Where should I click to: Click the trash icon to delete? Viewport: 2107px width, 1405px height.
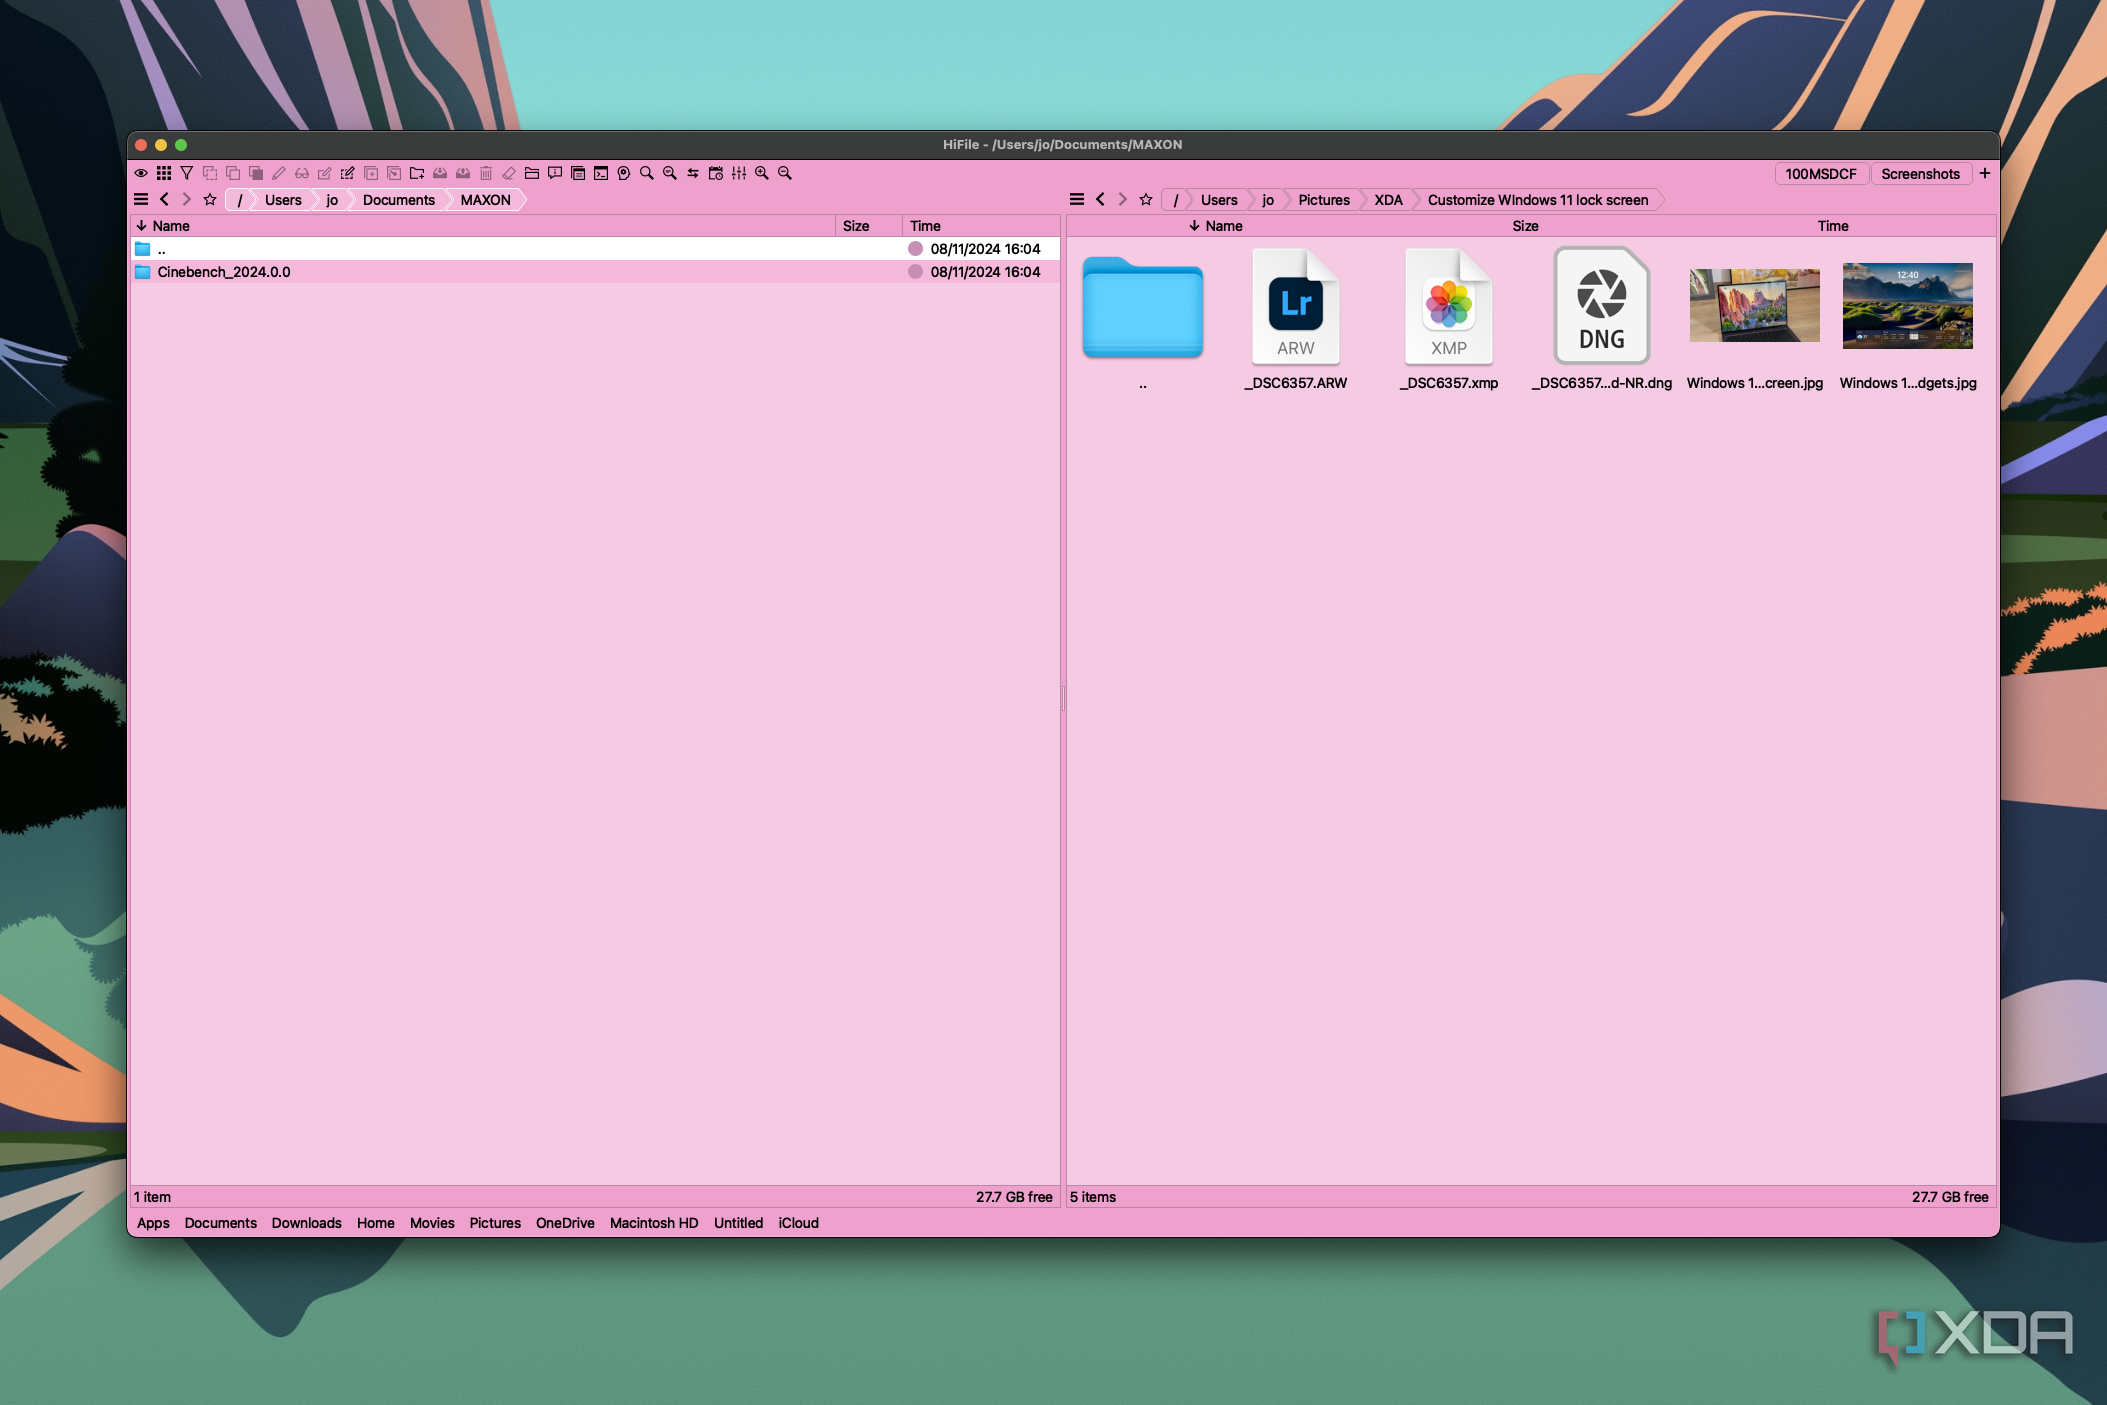coord(487,172)
